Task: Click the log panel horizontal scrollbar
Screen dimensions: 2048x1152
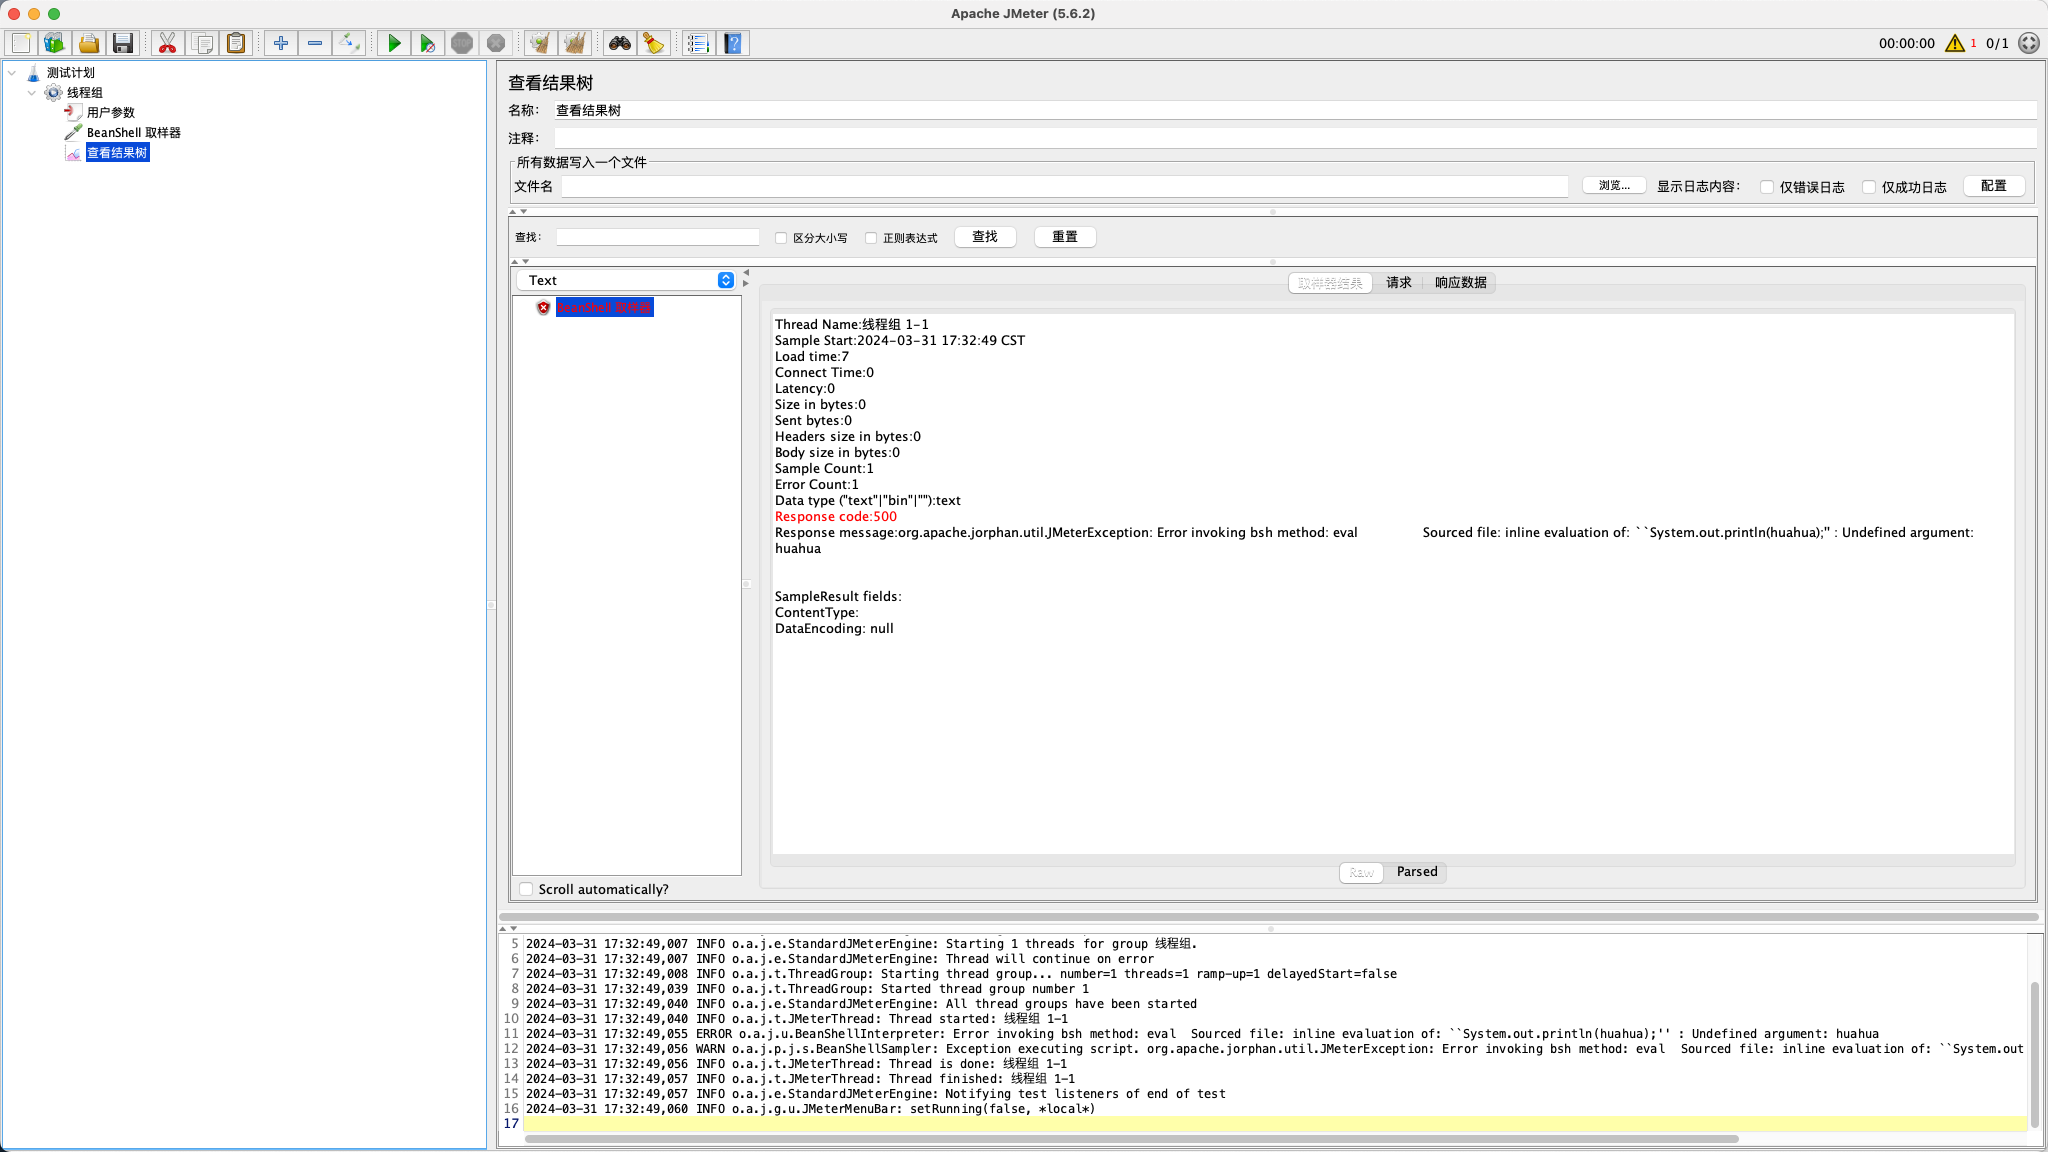Action: (x=1131, y=1139)
